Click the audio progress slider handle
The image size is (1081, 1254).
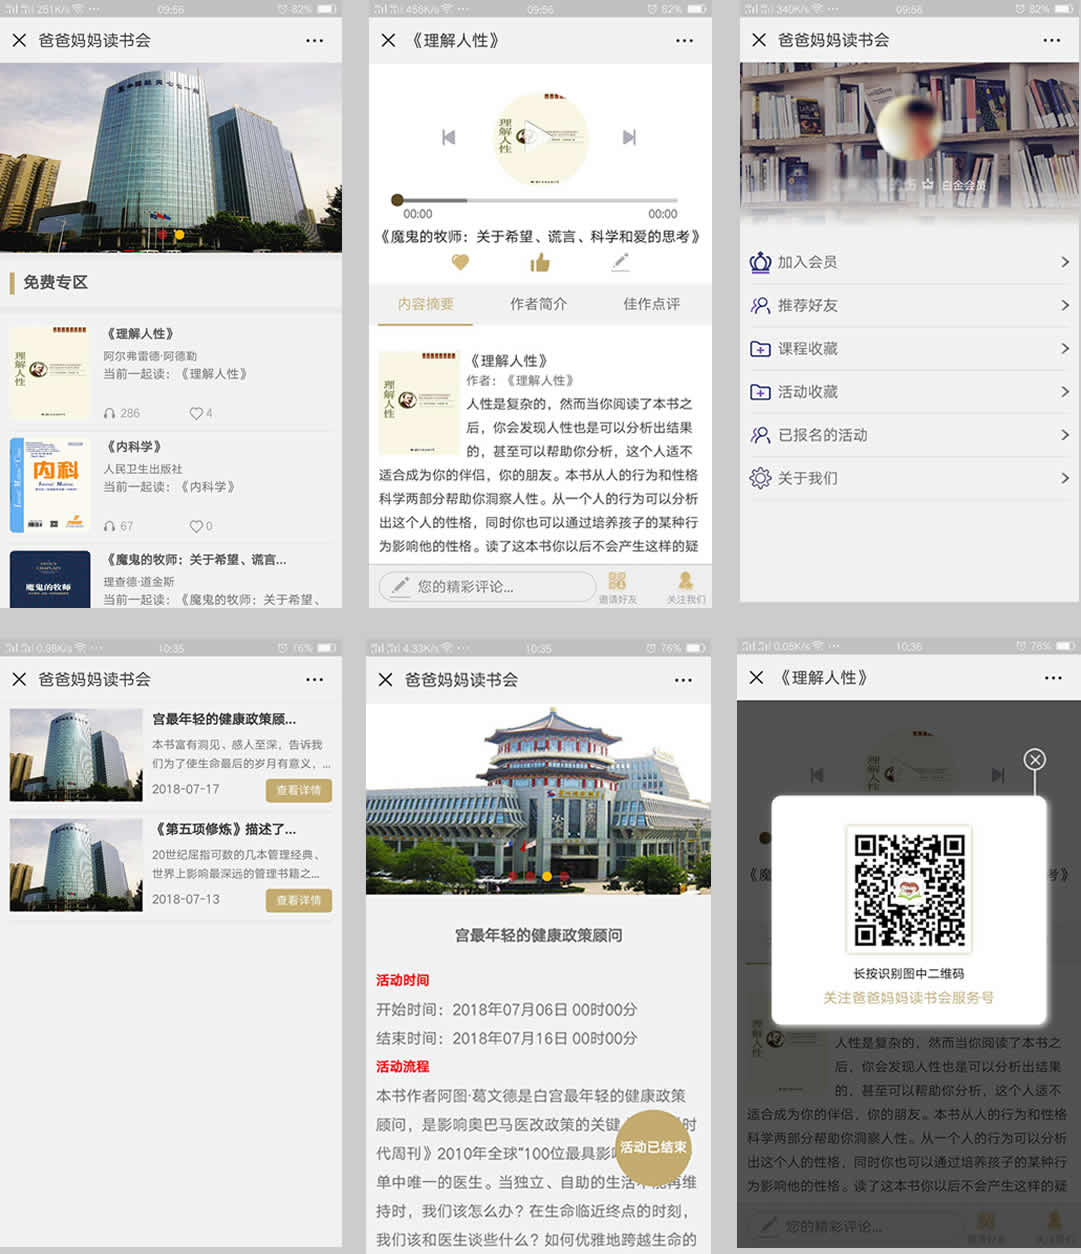[x=398, y=200]
